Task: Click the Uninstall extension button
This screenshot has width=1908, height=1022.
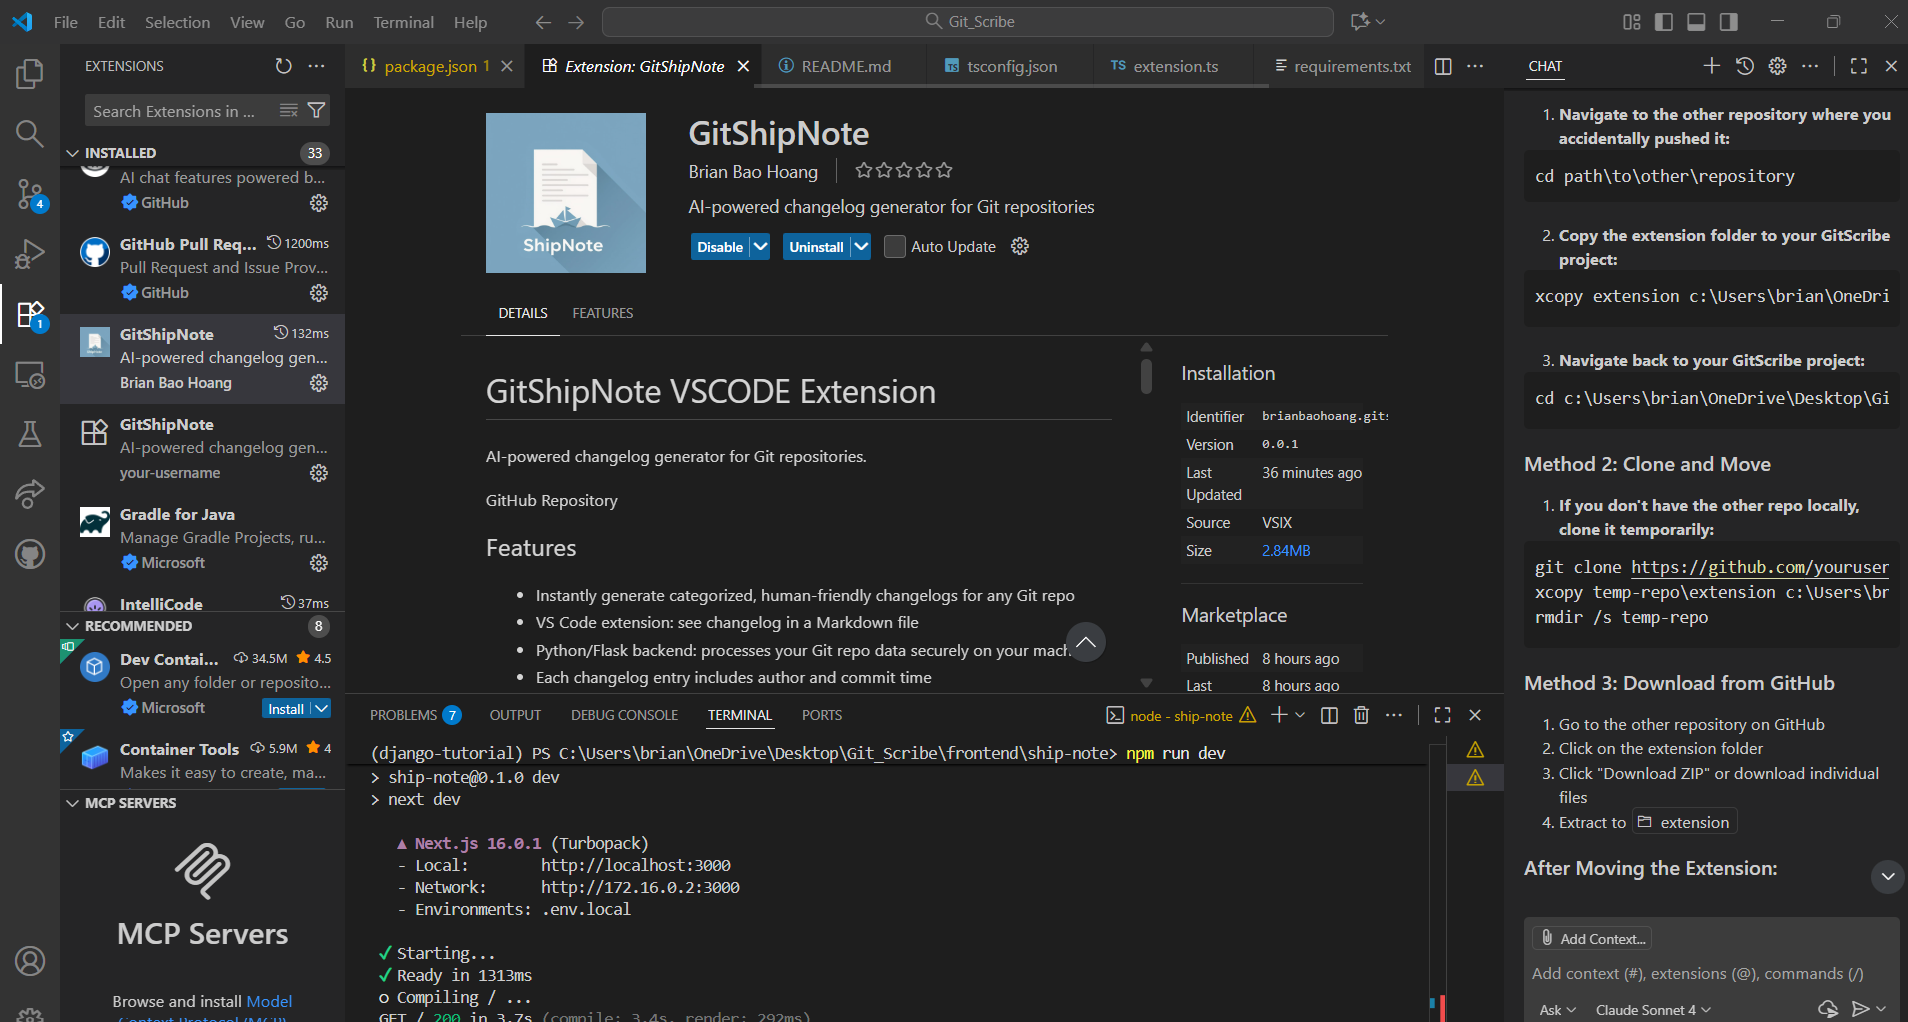Action: (x=816, y=246)
